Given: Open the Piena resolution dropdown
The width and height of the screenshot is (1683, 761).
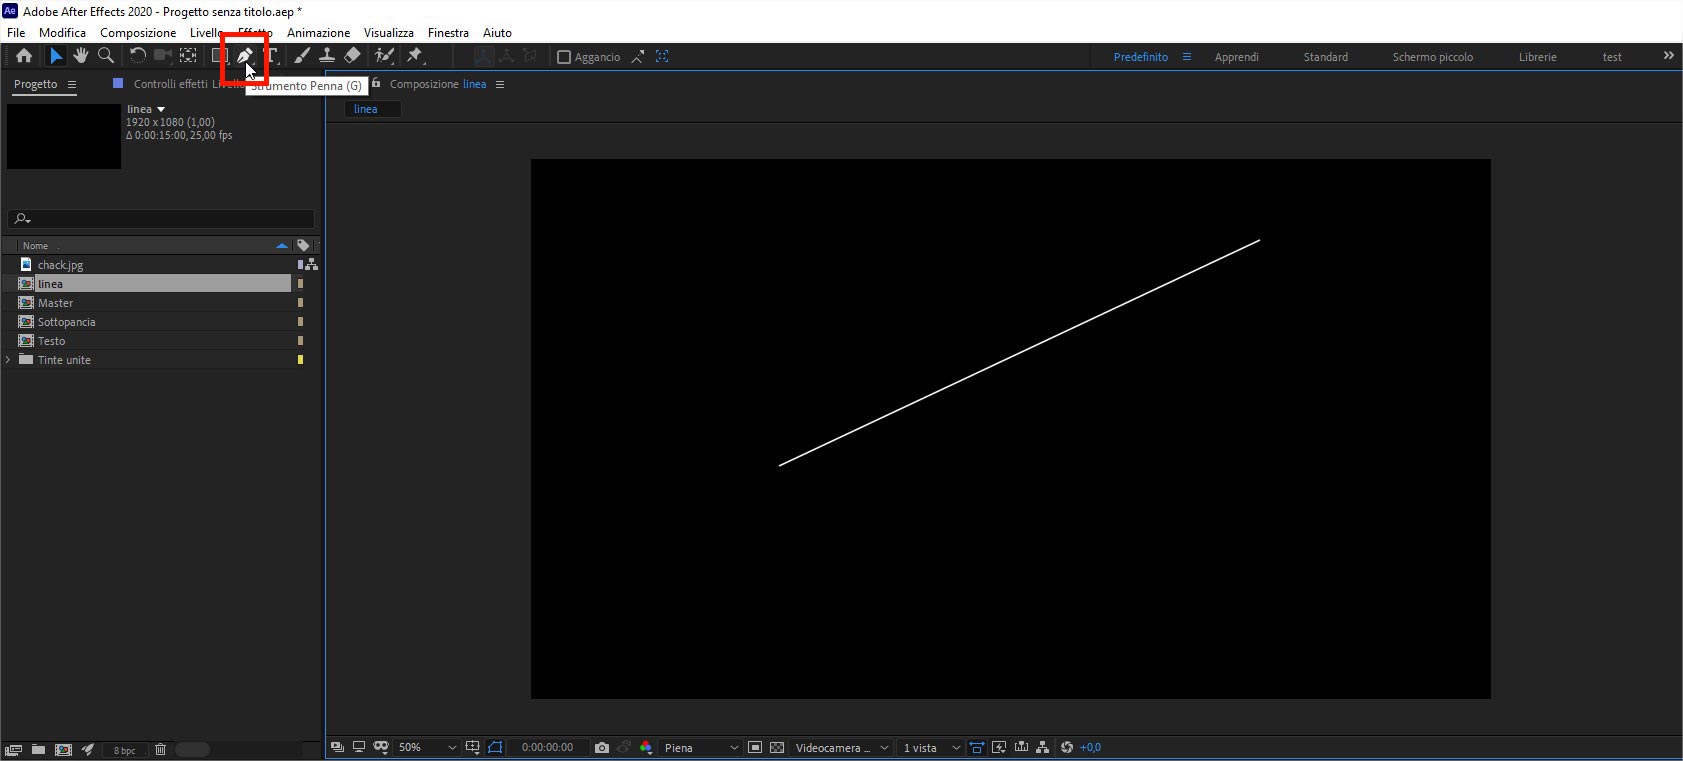Looking at the screenshot, I should (701, 747).
